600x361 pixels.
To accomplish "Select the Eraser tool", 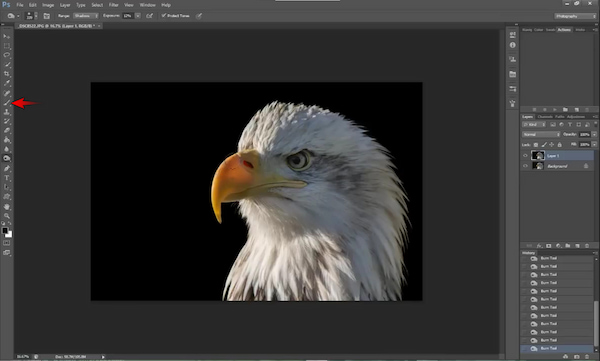I will (7, 131).
